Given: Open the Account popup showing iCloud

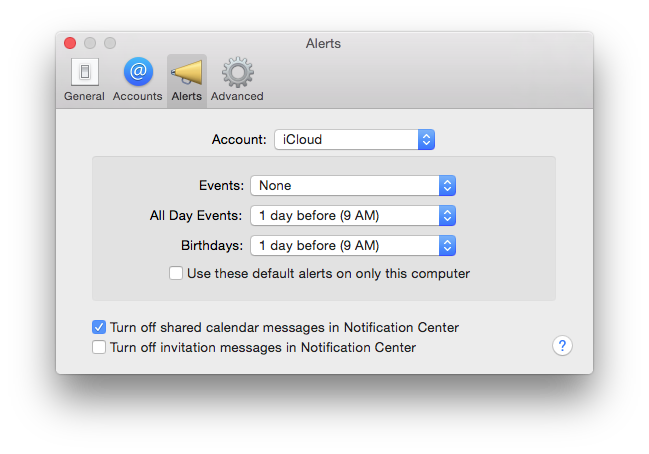Looking at the screenshot, I should click(354, 139).
